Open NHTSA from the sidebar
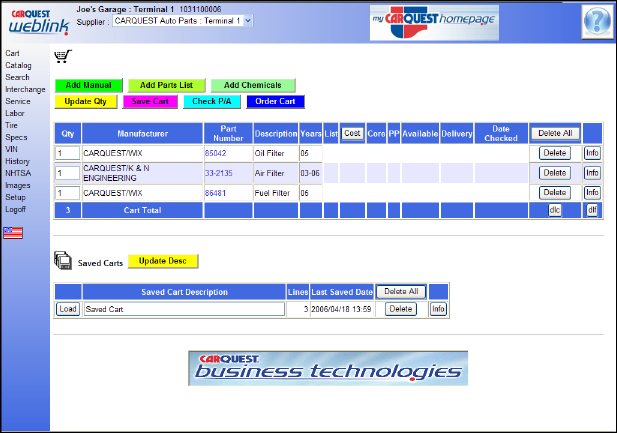Screen dimensions: 617x433 (x=18, y=173)
